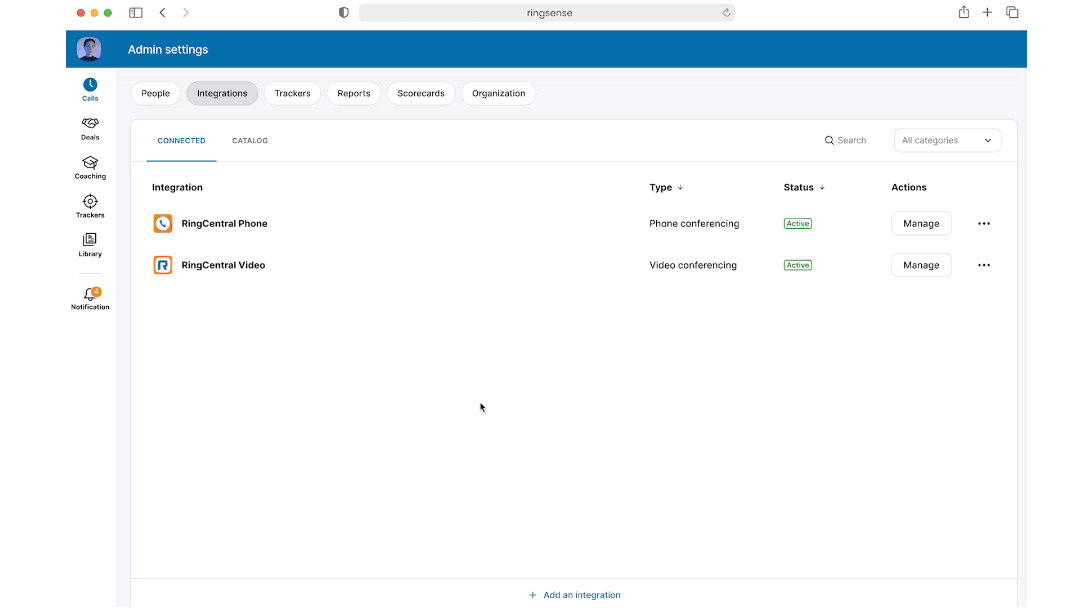Switch to the Catalog tab
The image size is (1080, 608).
pos(250,141)
